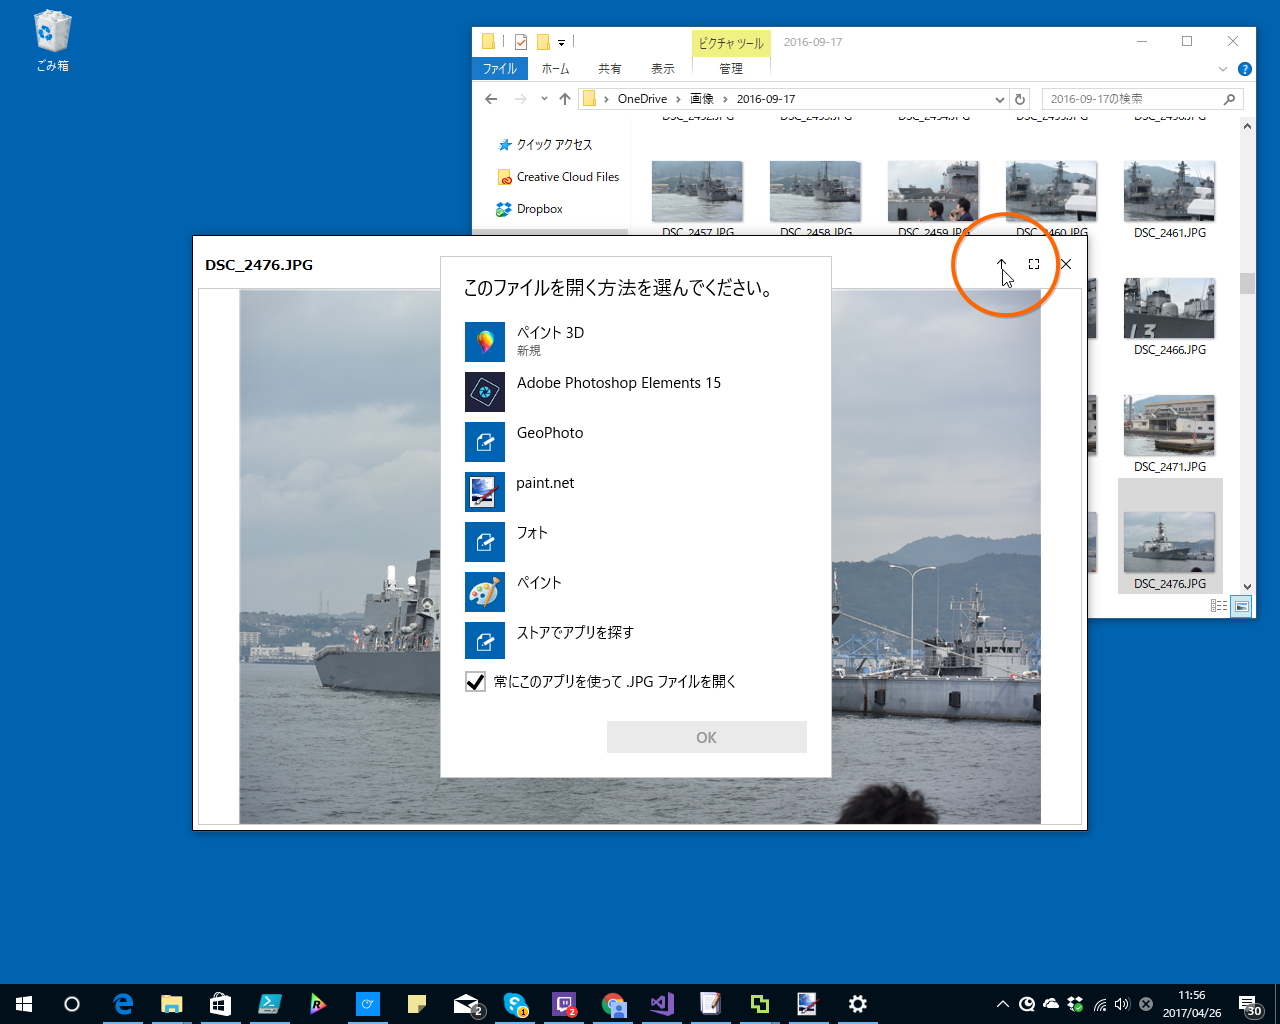Image resolution: width=1280 pixels, height=1024 pixels.
Task: Select the DSC_2476.JPG thumbnail in Explorer
Action: 1169,542
